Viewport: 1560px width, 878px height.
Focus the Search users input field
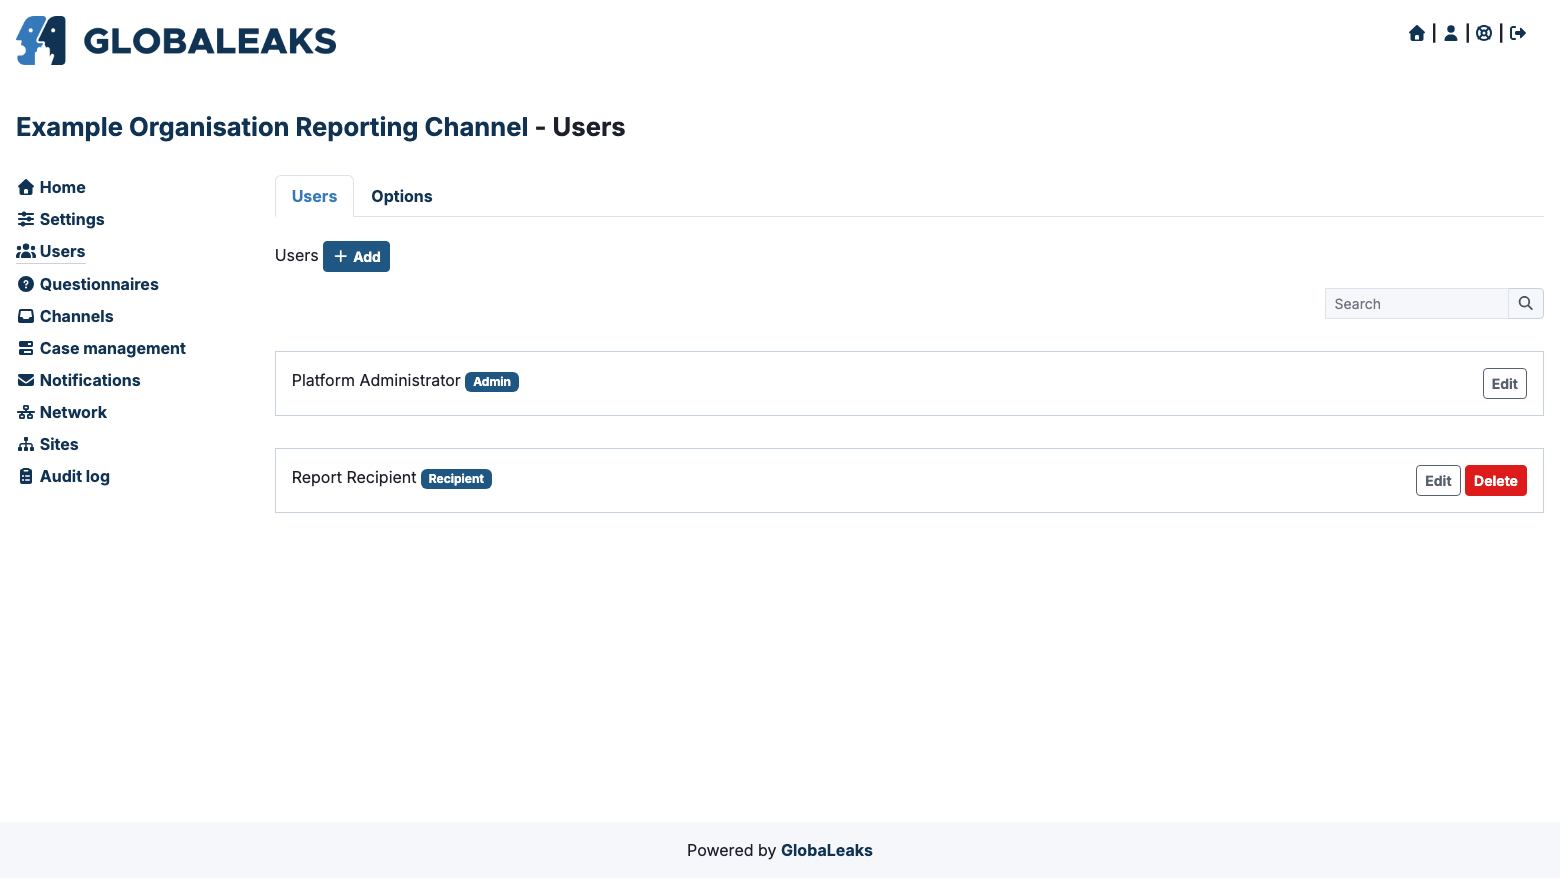pyautogui.click(x=1416, y=303)
